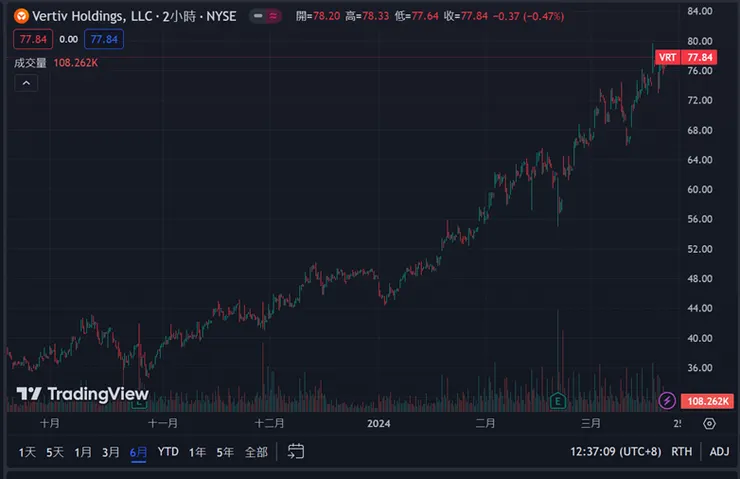Select the 3月 time range
Viewport: 740px width, 479px height.
coord(110,452)
